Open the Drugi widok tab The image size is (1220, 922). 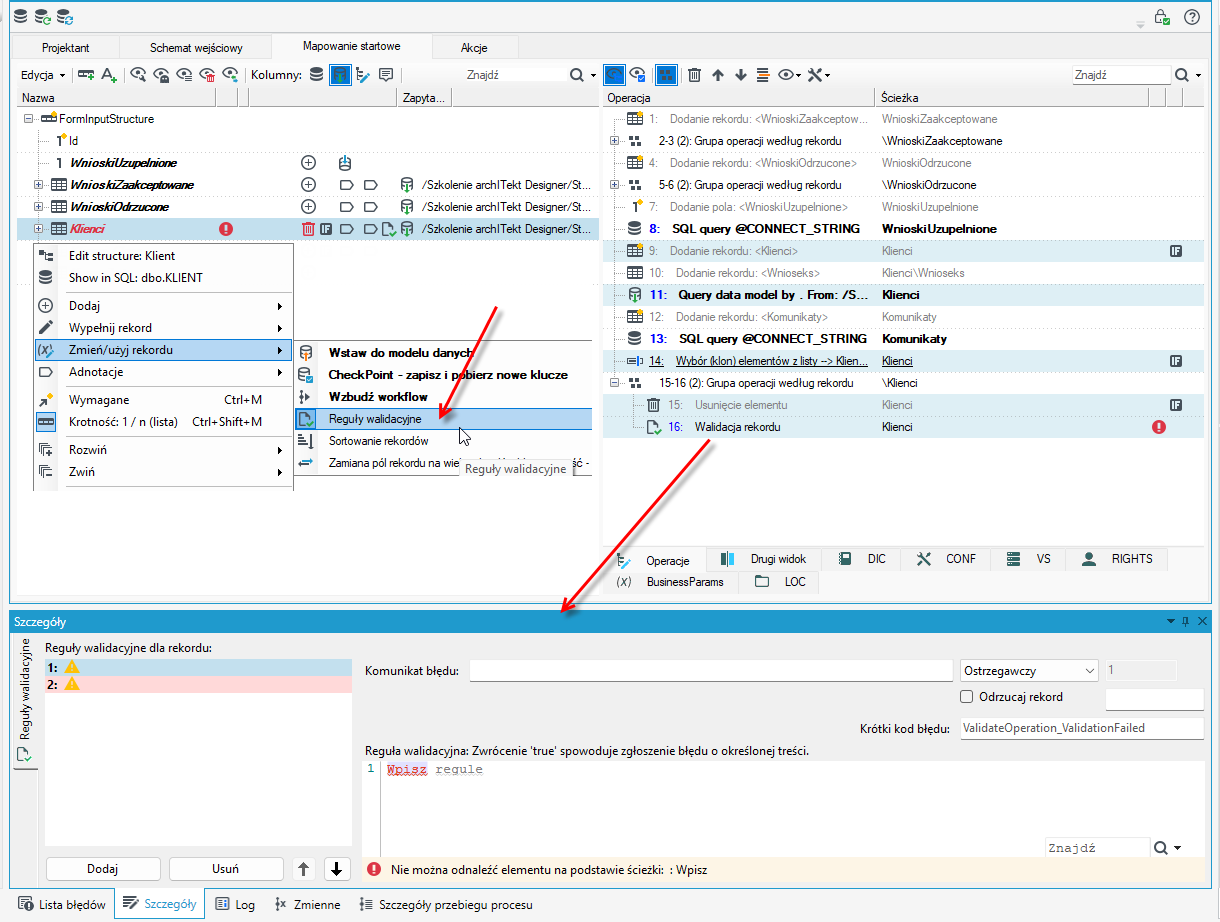click(x=764, y=559)
